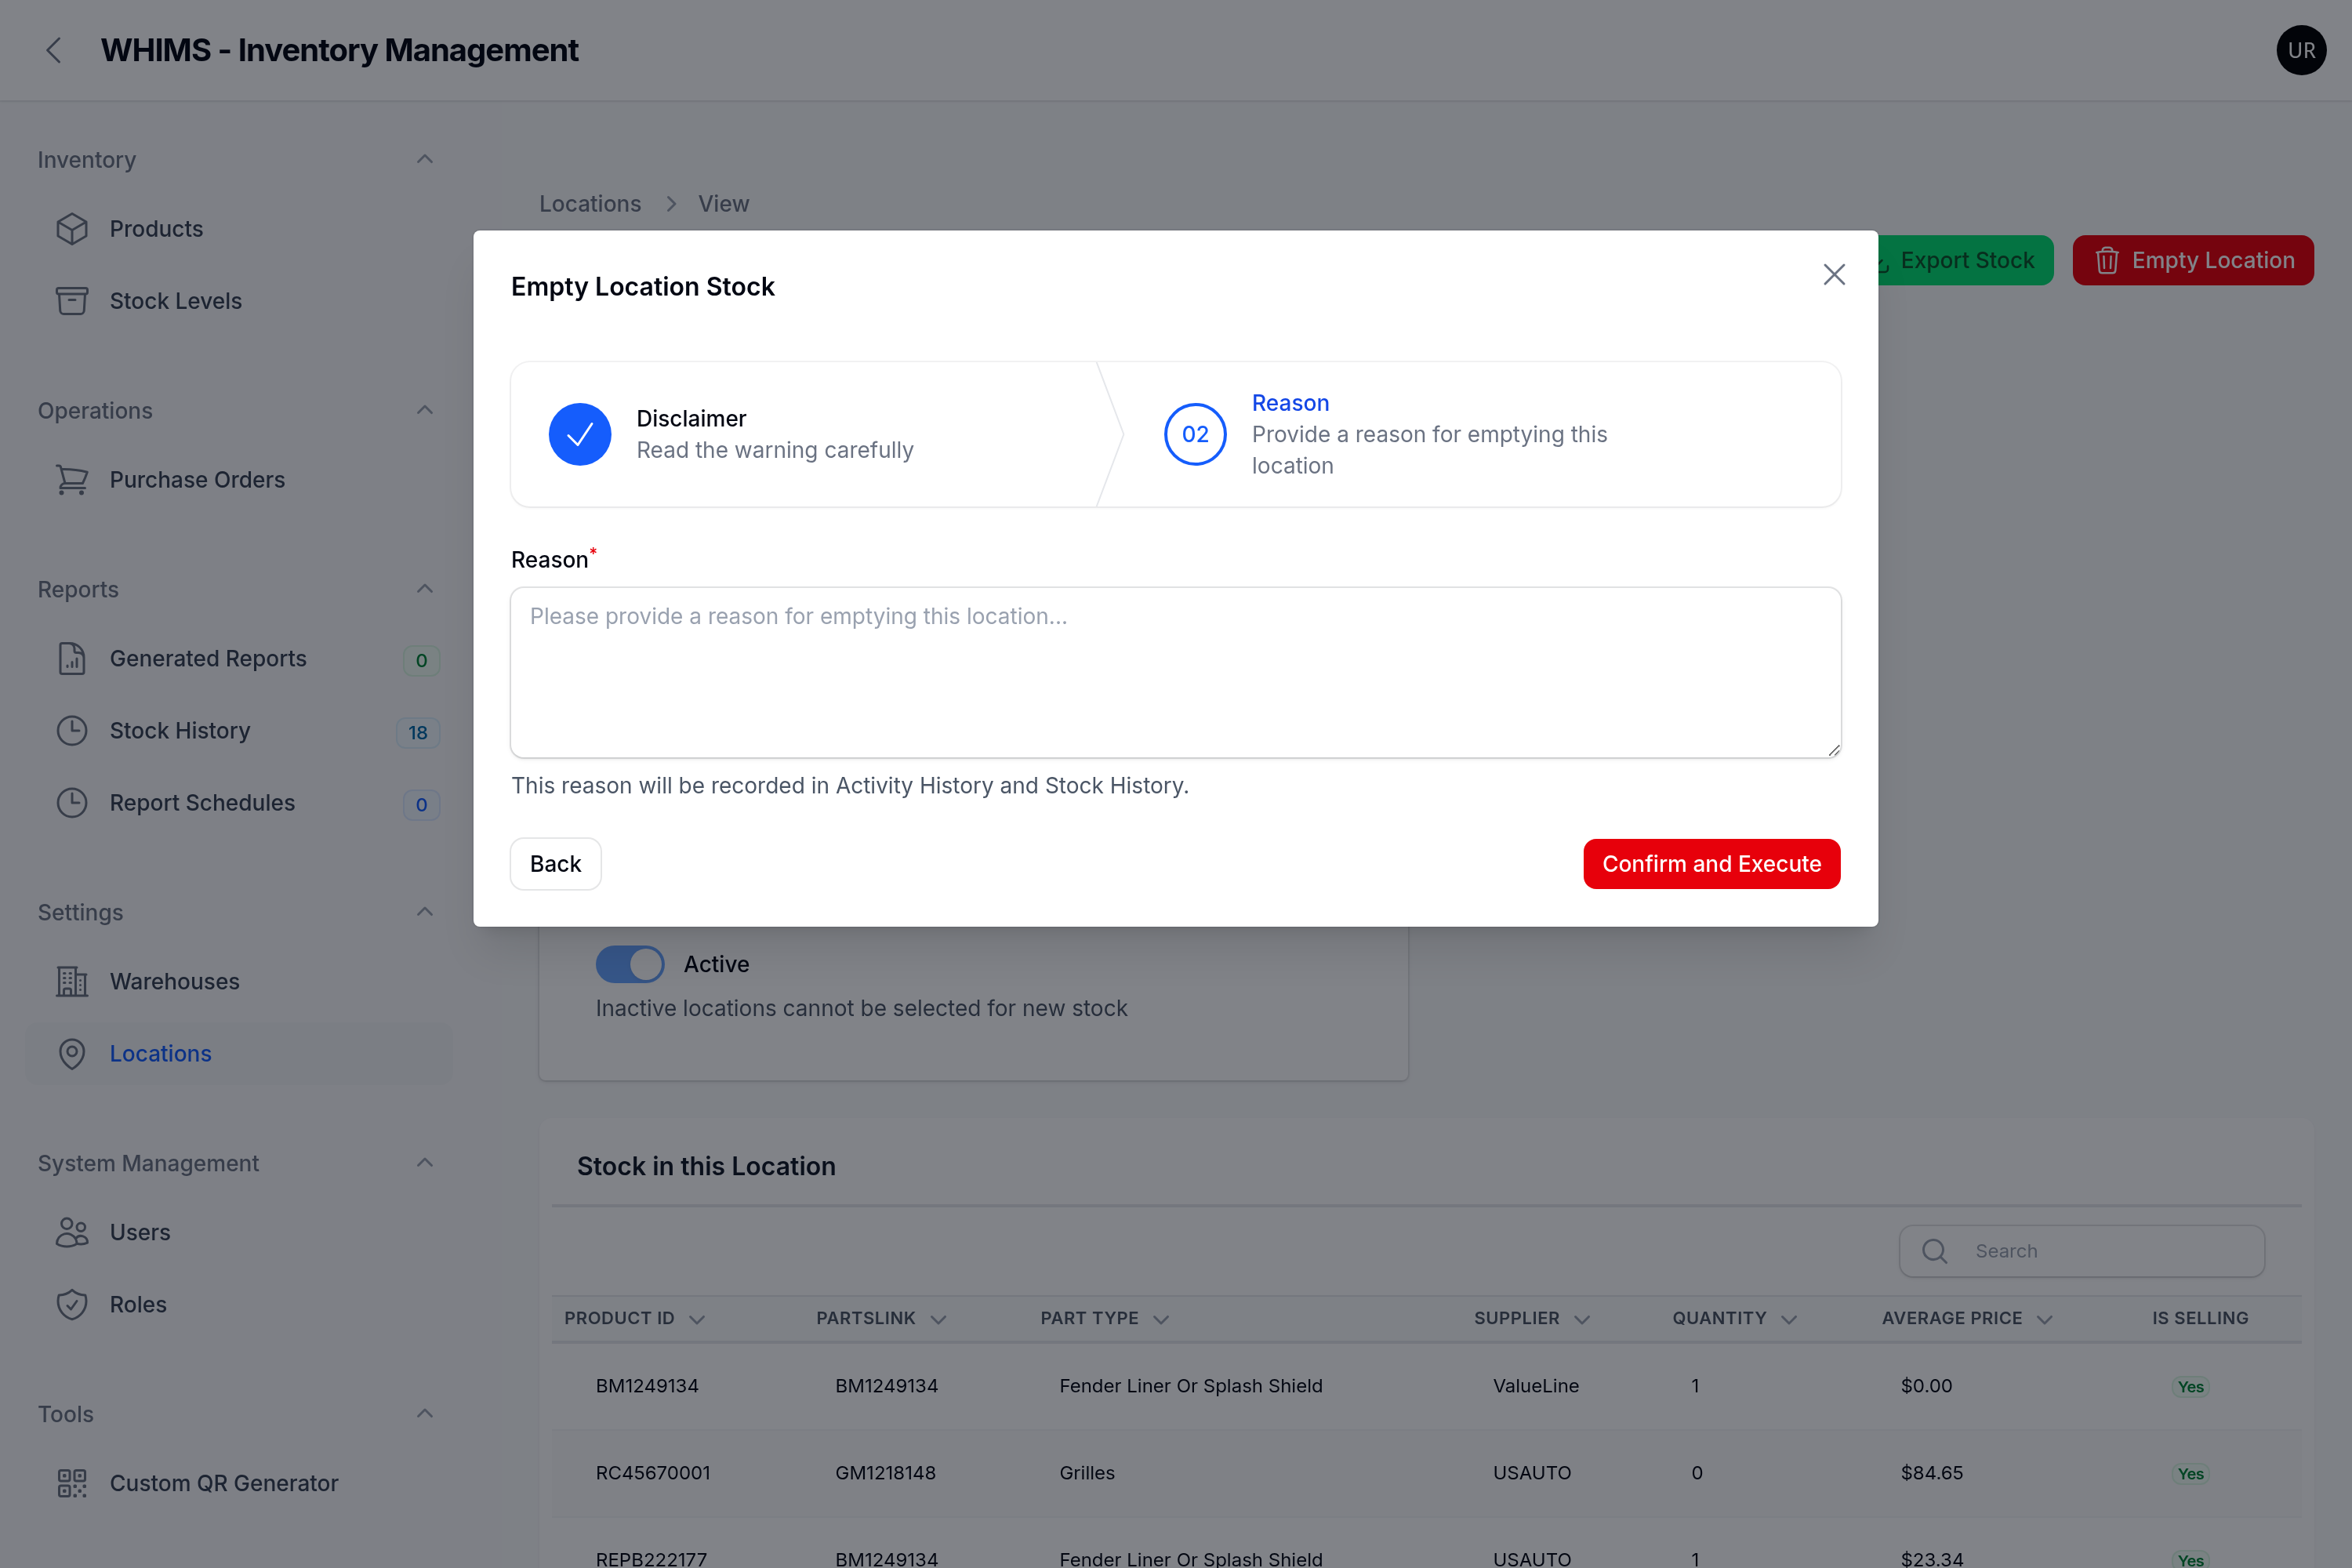2352x1568 pixels.
Task: Click the Report Schedules clock icon
Action: (72, 803)
